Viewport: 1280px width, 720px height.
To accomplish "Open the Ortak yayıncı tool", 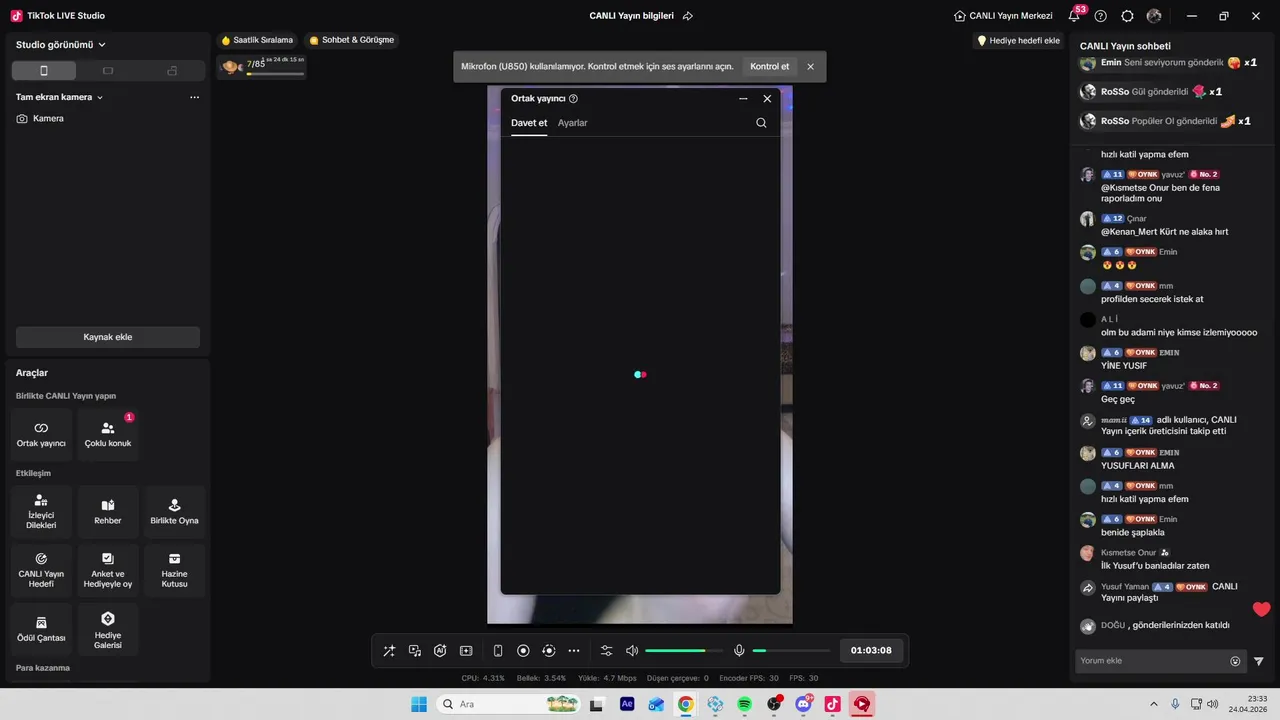I will click(41, 434).
